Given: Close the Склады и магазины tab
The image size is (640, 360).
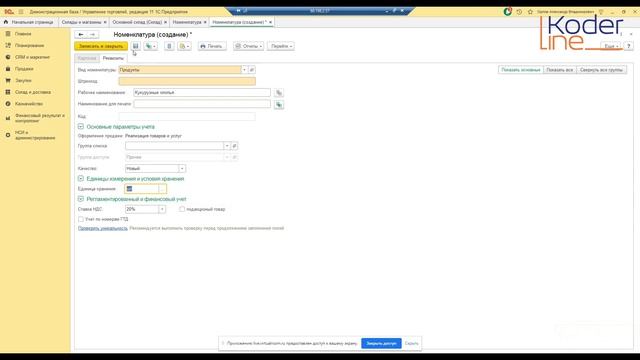Looking at the screenshot, I should coord(105,22).
